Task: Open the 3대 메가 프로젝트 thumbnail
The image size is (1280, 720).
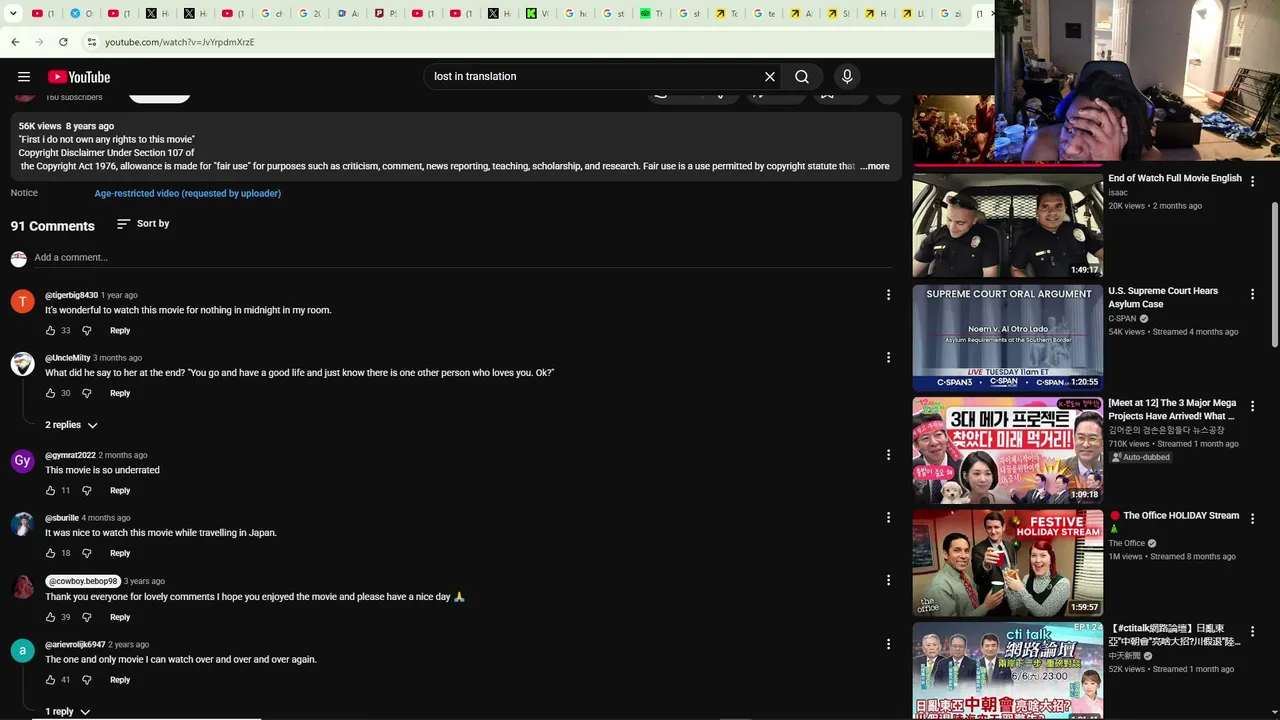Action: pyautogui.click(x=1007, y=451)
